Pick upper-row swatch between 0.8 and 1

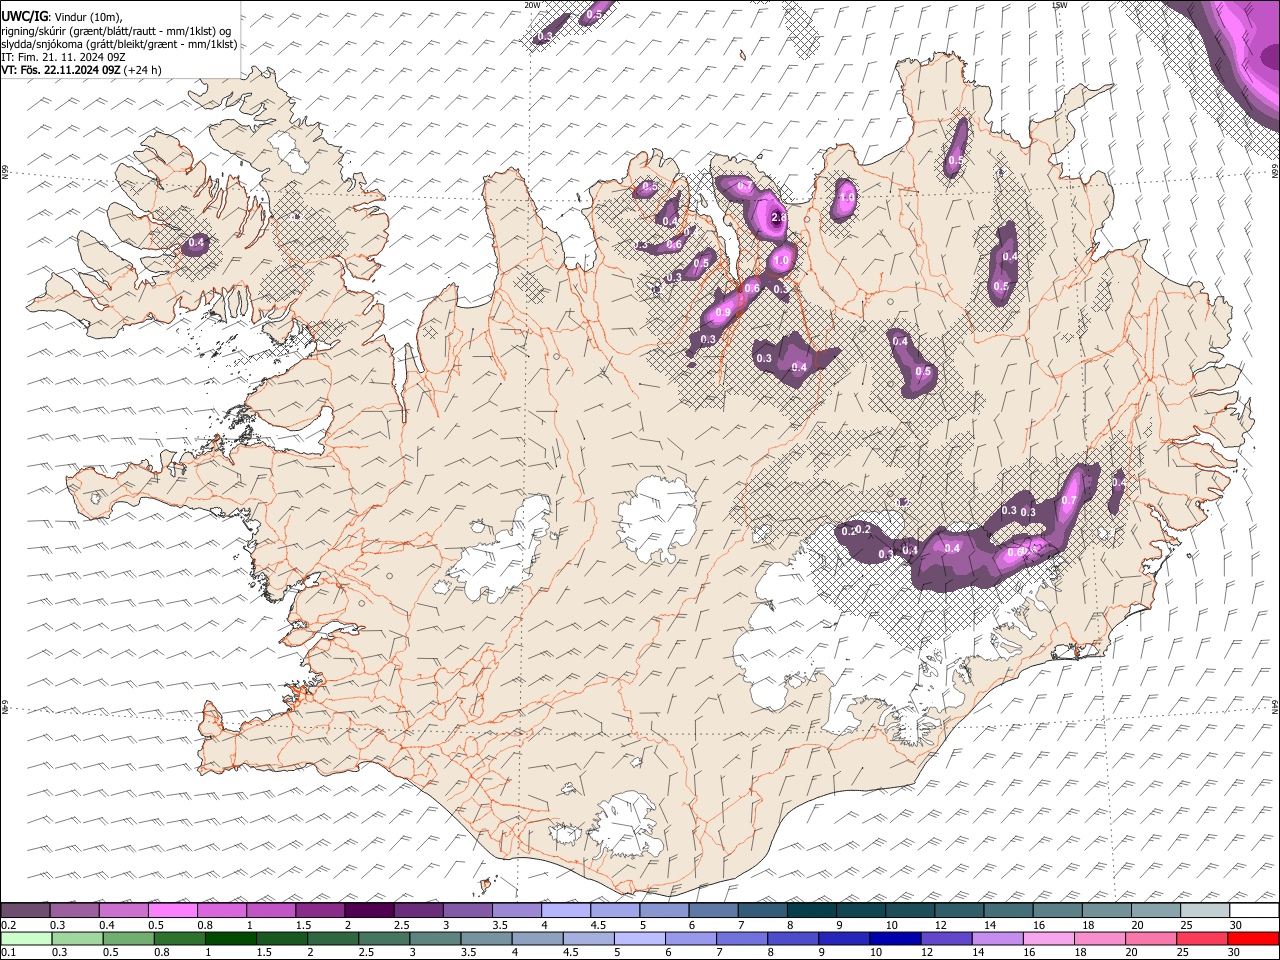coord(222,910)
